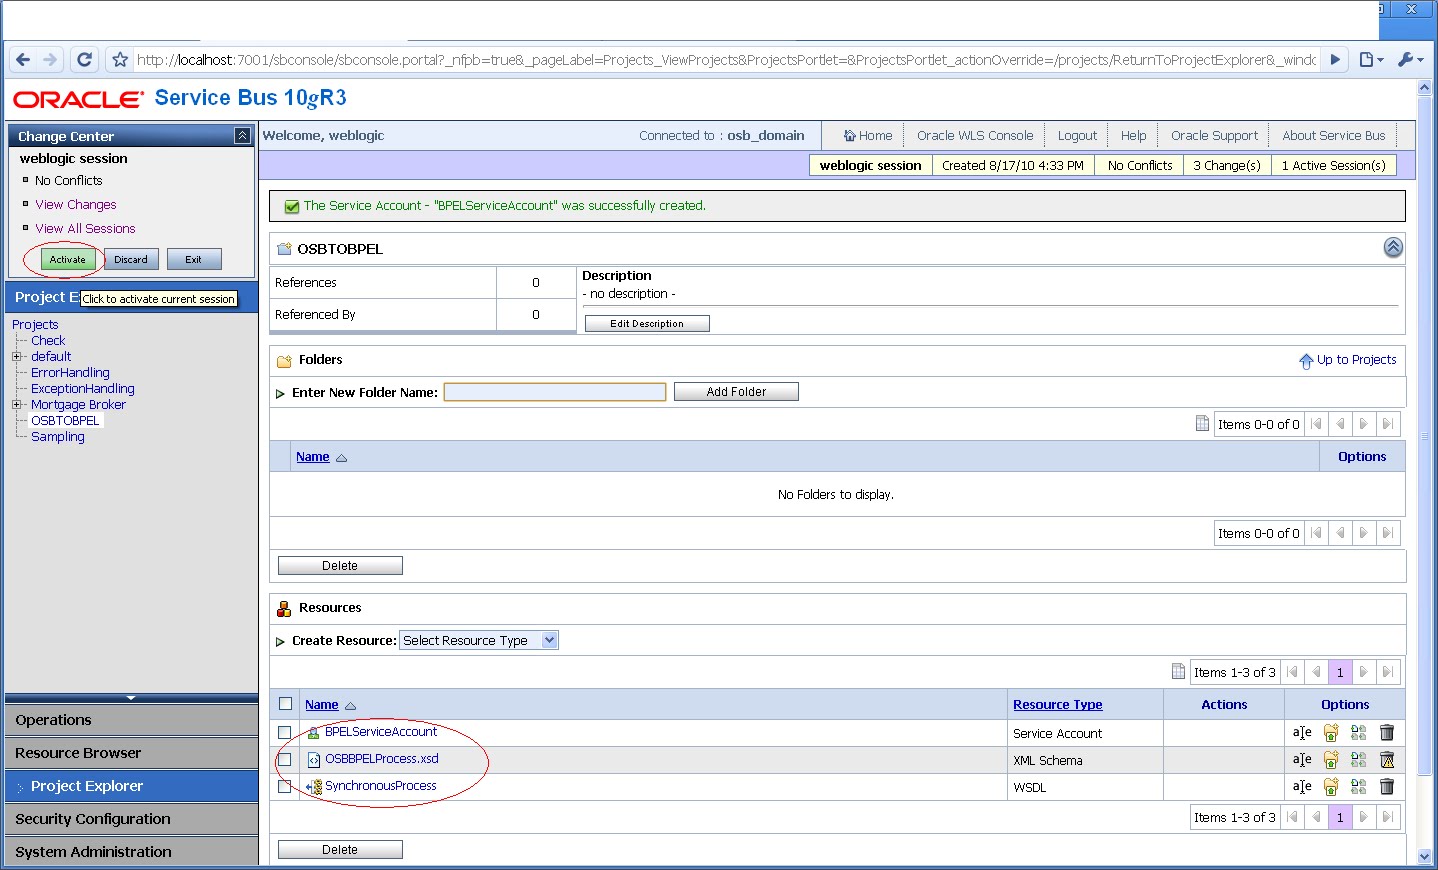Open table customizer icon for Resources table
The image size is (1438, 870).
pos(1178,672)
